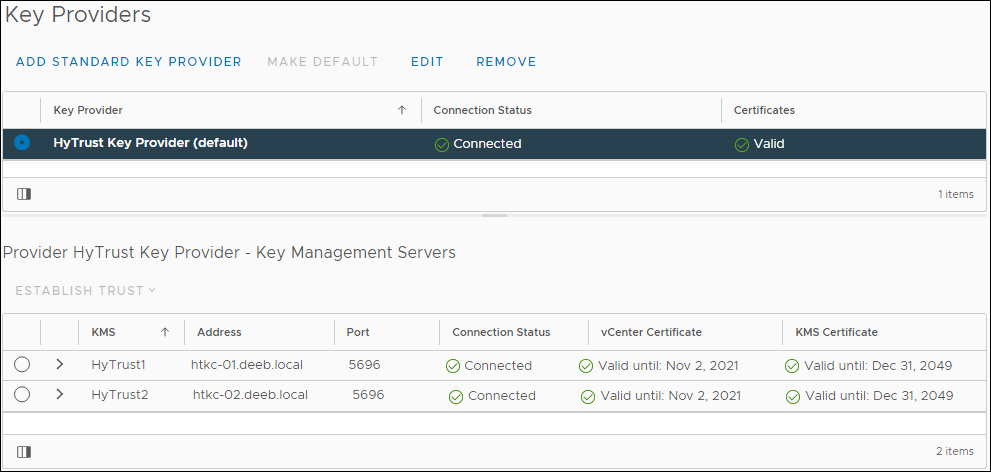Viewport: 991px width, 472px height.
Task: Open the Establish Trust dropdown
Action: (85, 291)
